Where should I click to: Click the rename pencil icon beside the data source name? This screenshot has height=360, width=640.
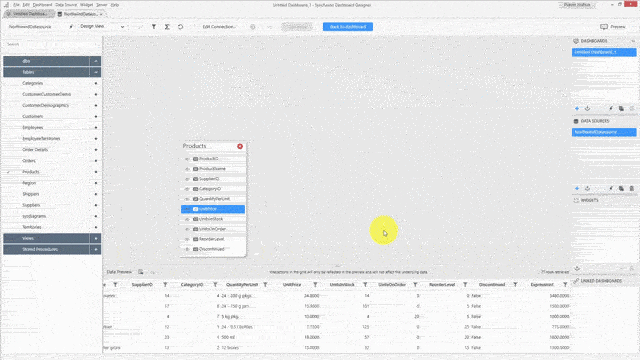pos(71,27)
